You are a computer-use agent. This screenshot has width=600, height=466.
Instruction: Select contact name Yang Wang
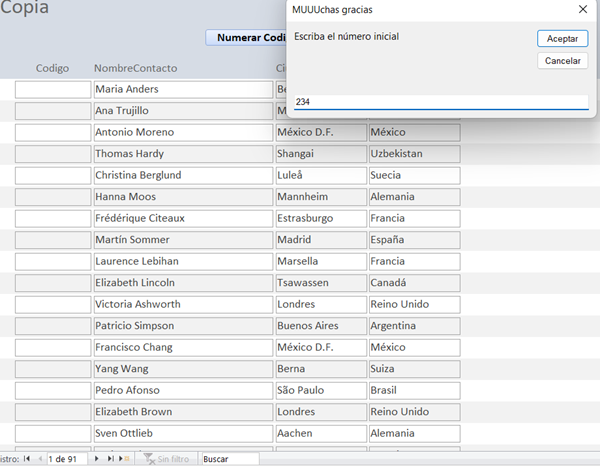[x=183, y=369]
